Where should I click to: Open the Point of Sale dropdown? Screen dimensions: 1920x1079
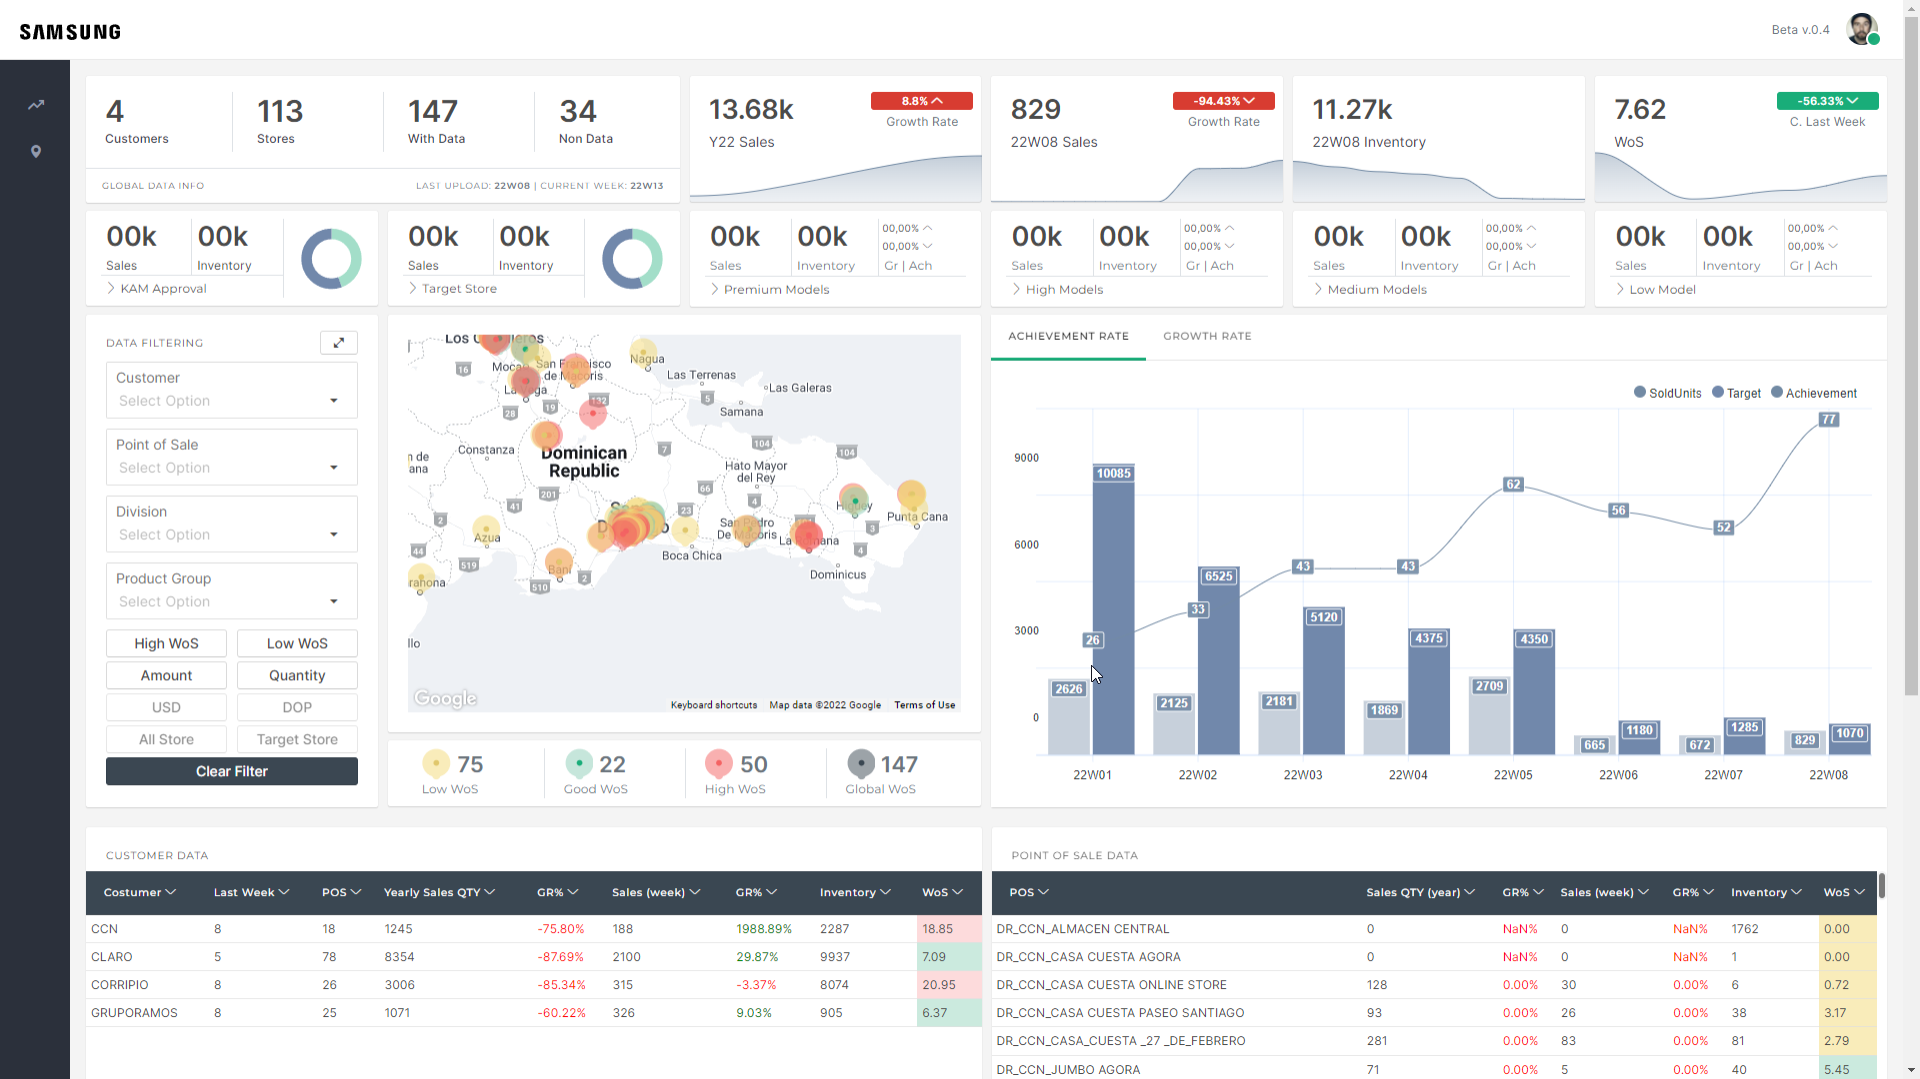click(232, 457)
